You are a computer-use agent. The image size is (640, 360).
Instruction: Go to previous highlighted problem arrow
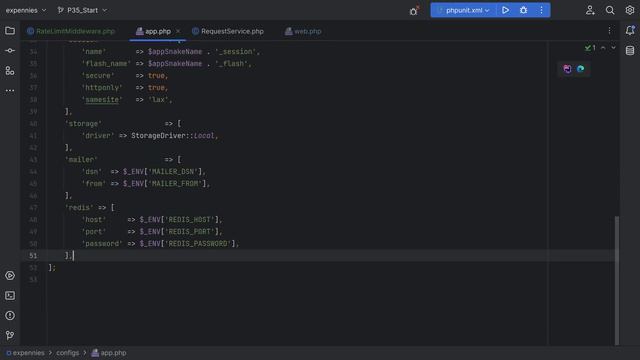[603, 48]
